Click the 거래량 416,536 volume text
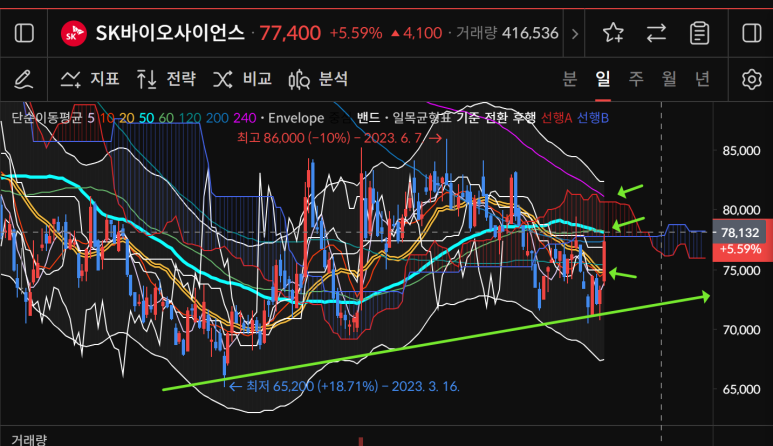The image size is (773, 446). tap(507, 34)
